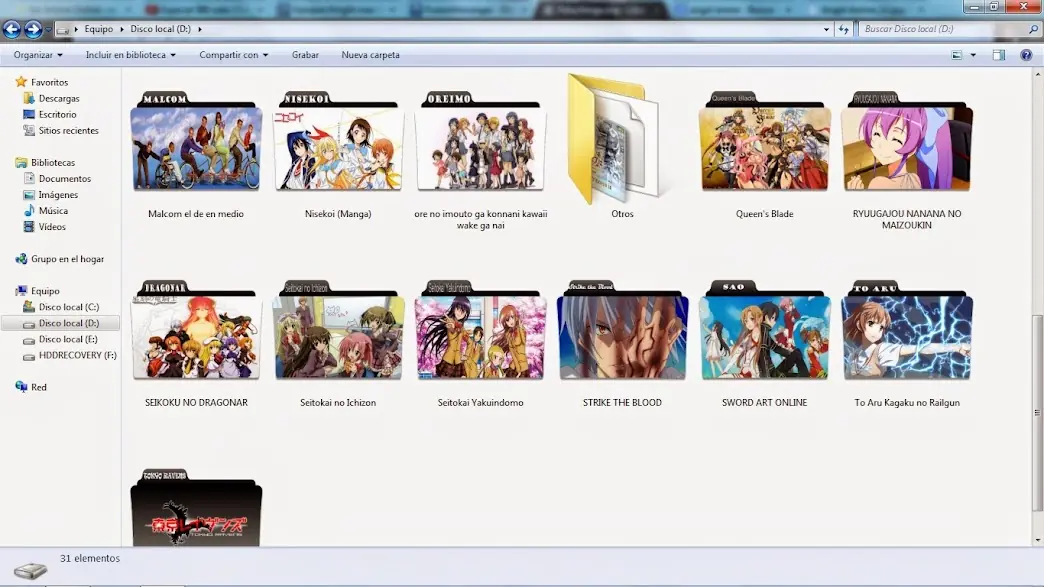
Task: Select the Queen's Blade folder icon
Action: 764,142
